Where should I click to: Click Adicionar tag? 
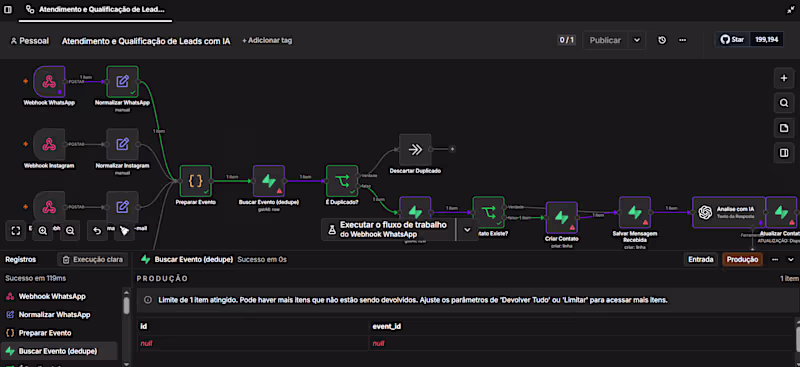pos(267,40)
